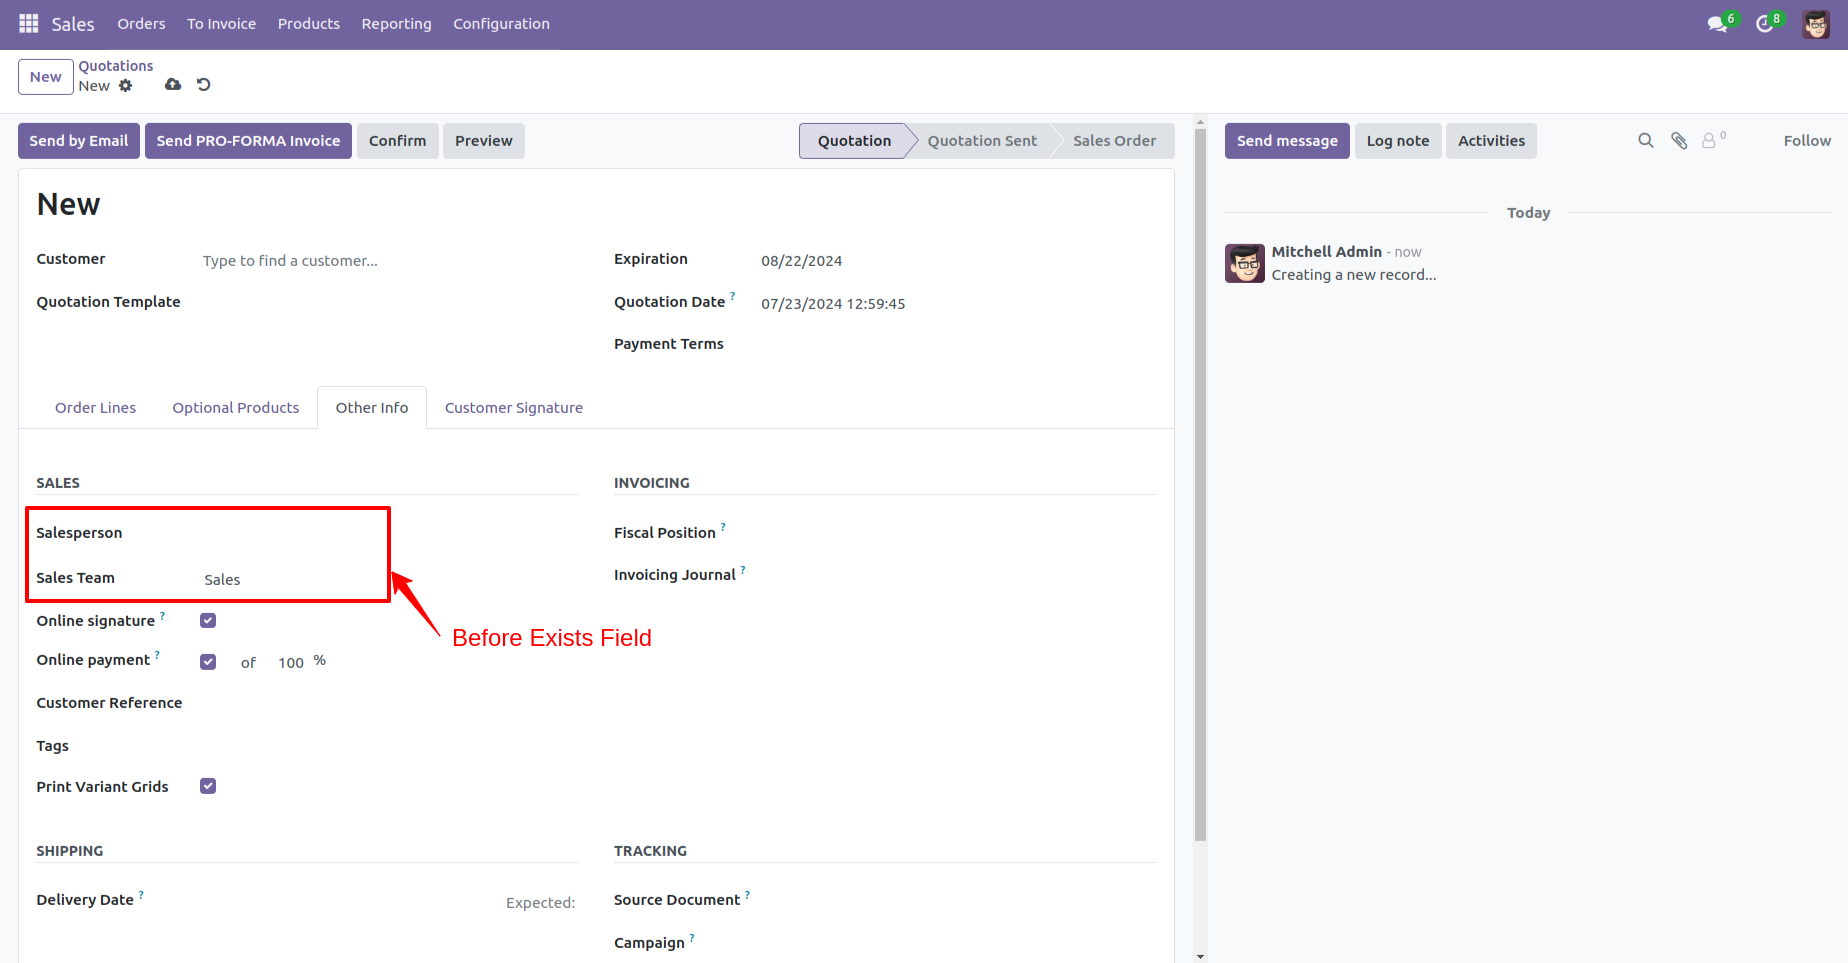Search messages with the magnifier icon
The height and width of the screenshot is (963, 1848).
(1645, 141)
